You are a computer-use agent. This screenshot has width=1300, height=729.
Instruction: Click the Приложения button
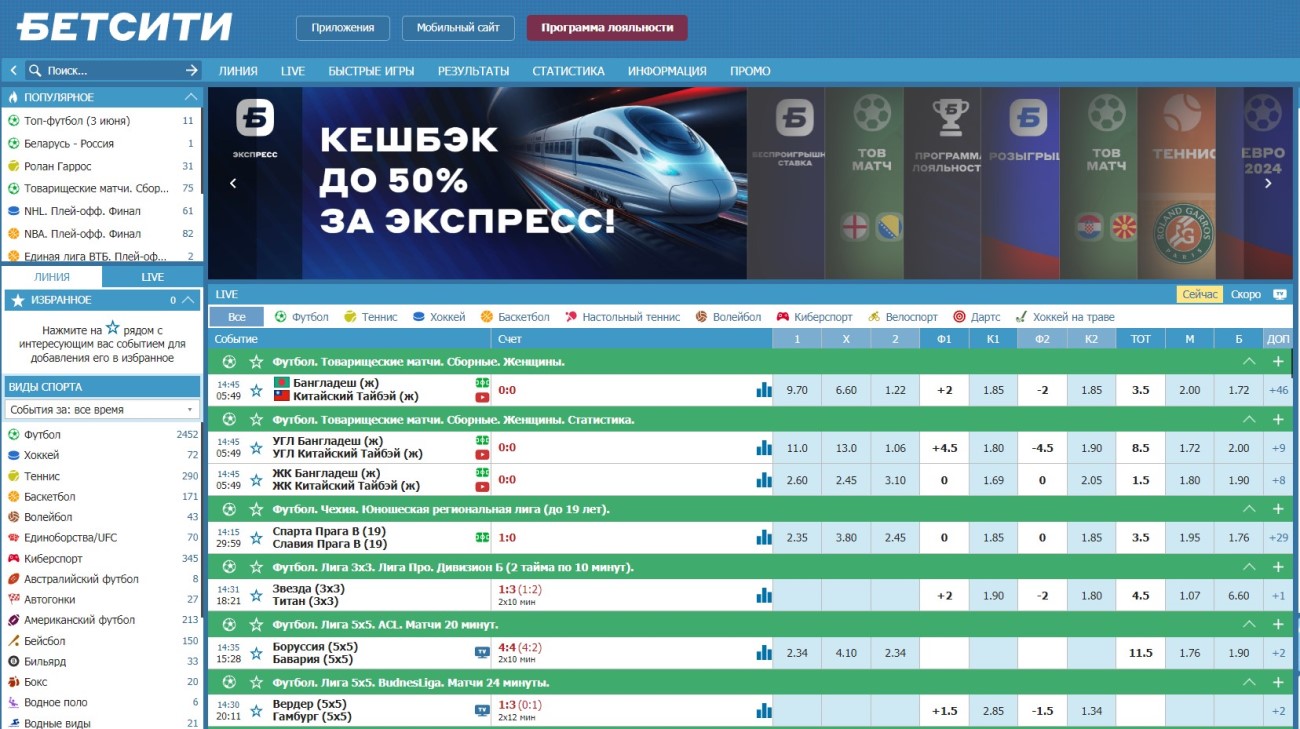point(342,28)
